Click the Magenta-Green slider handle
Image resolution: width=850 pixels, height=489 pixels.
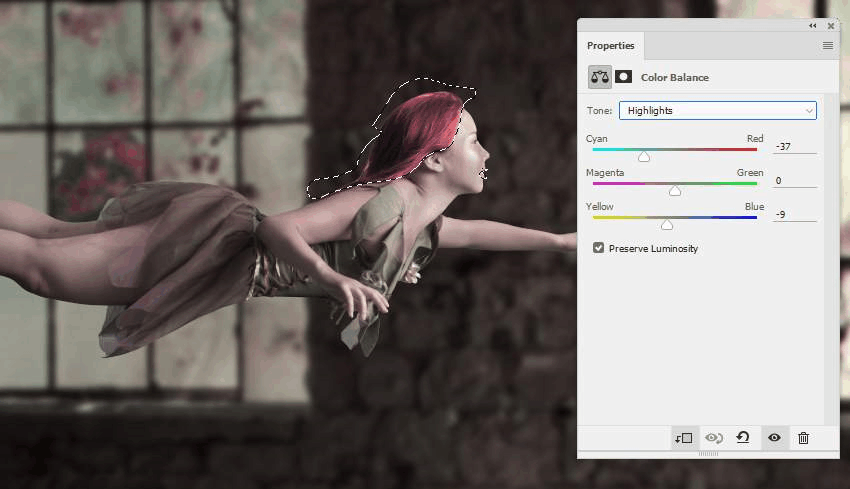point(675,191)
